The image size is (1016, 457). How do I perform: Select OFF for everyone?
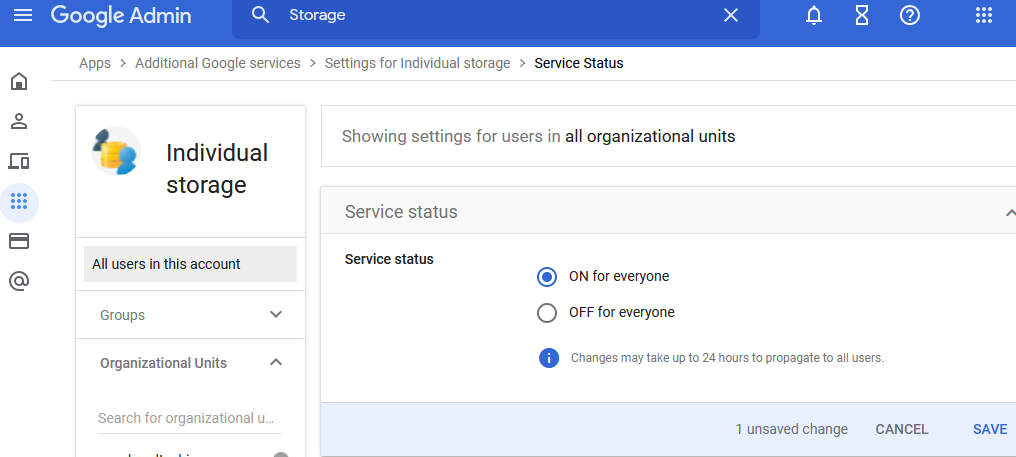tap(547, 313)
